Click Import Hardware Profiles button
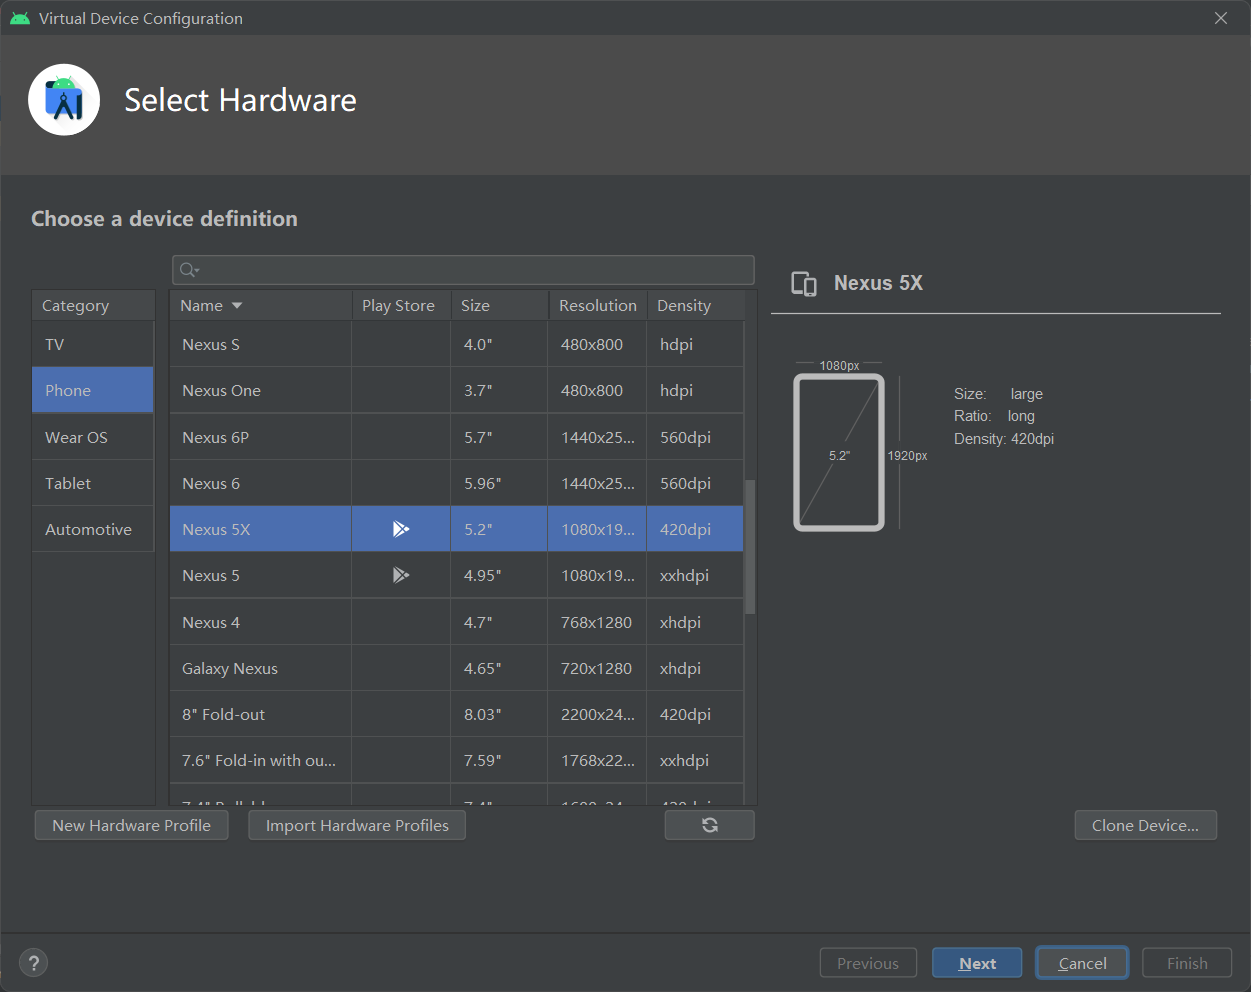This screenshot has height=992, width=1251. (357, 825)
